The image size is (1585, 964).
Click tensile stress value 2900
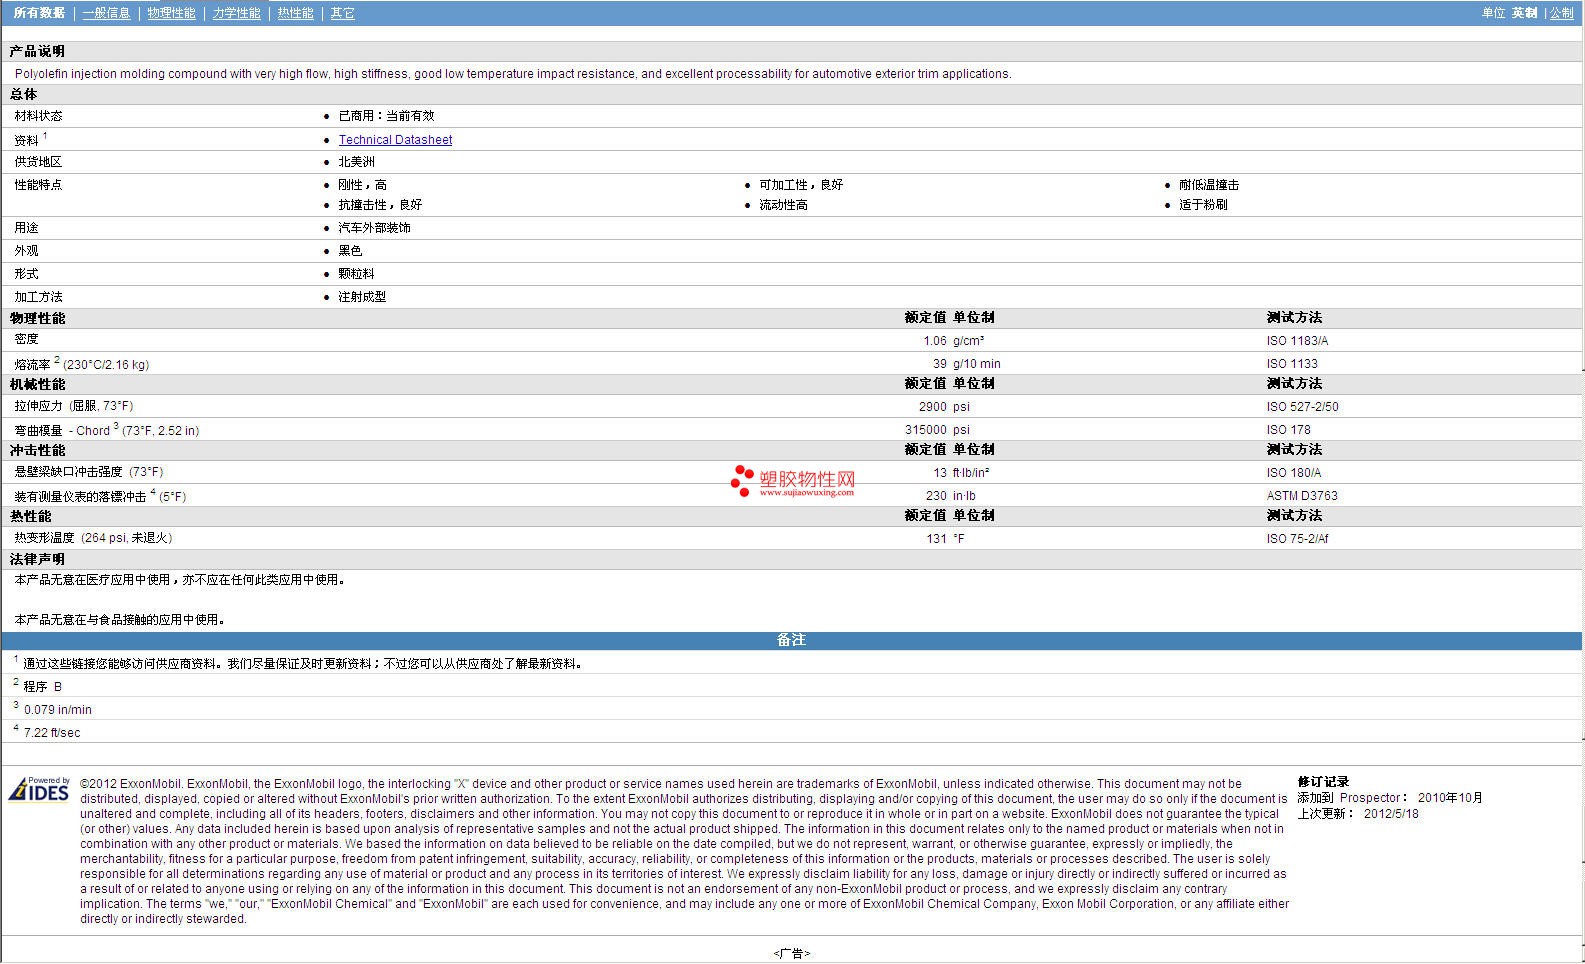click(x=933, y=407)
